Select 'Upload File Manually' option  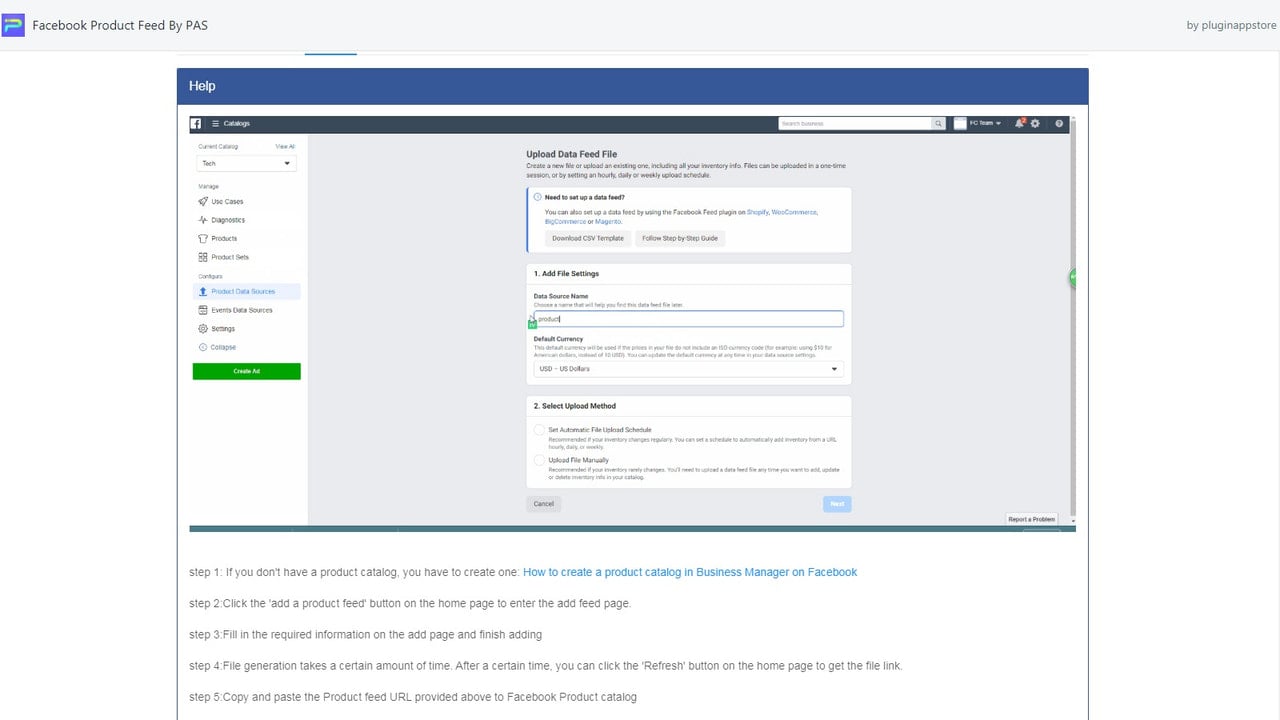click(540, 460)
